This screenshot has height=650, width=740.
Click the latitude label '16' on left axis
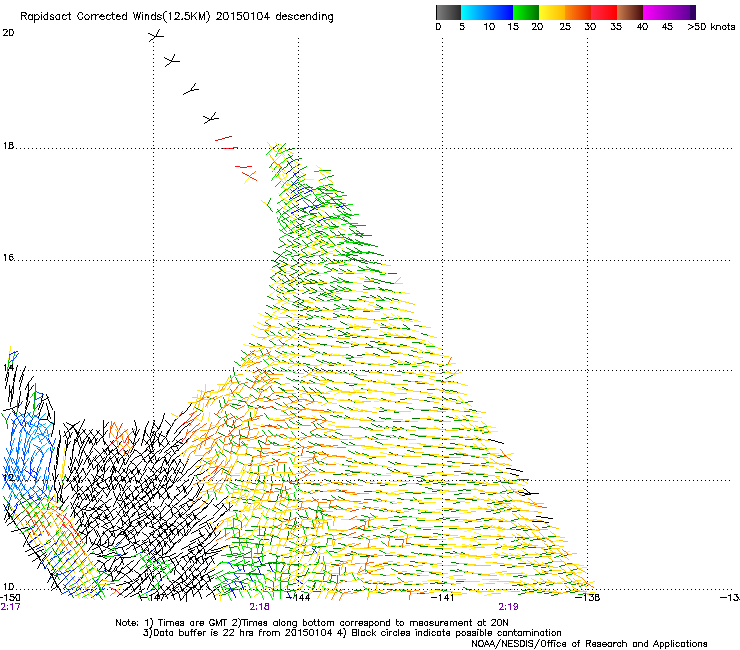pyautogui.click(x=8, y=258)
